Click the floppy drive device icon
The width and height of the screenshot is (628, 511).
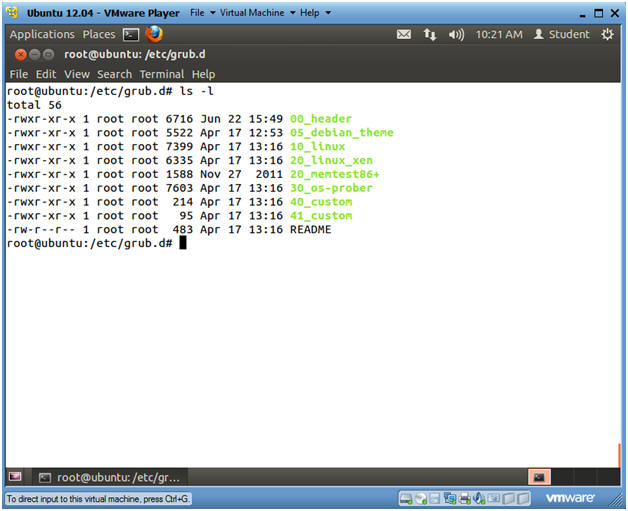(435, 499)
